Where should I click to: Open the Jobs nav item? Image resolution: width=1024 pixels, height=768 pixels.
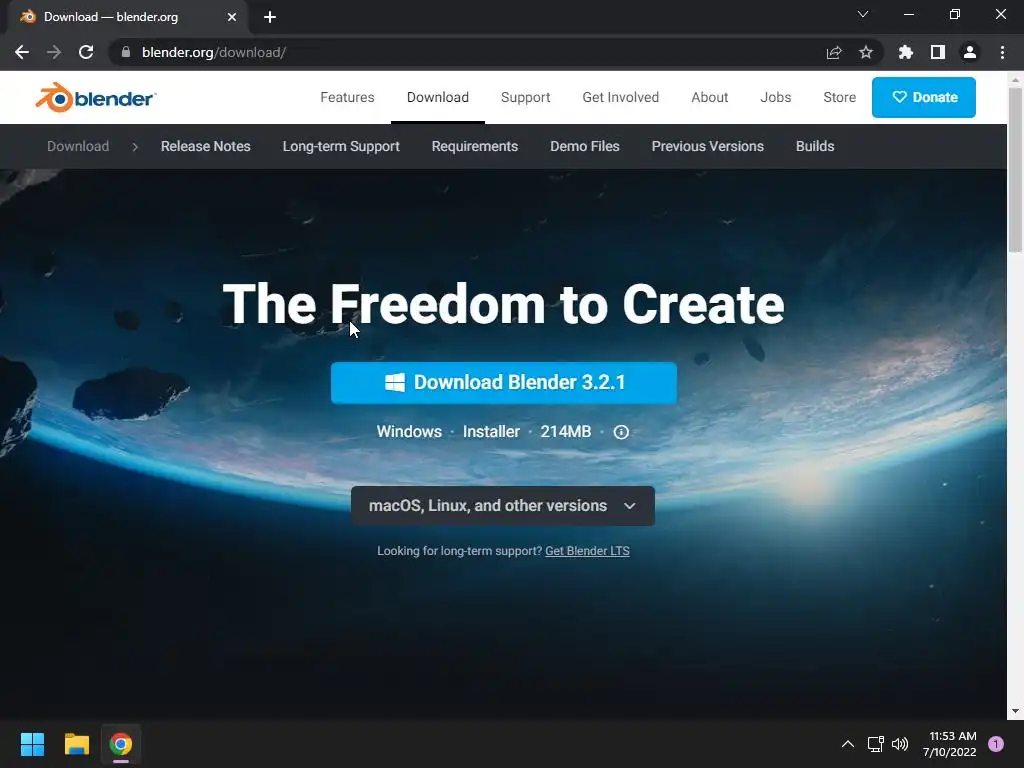776,97
